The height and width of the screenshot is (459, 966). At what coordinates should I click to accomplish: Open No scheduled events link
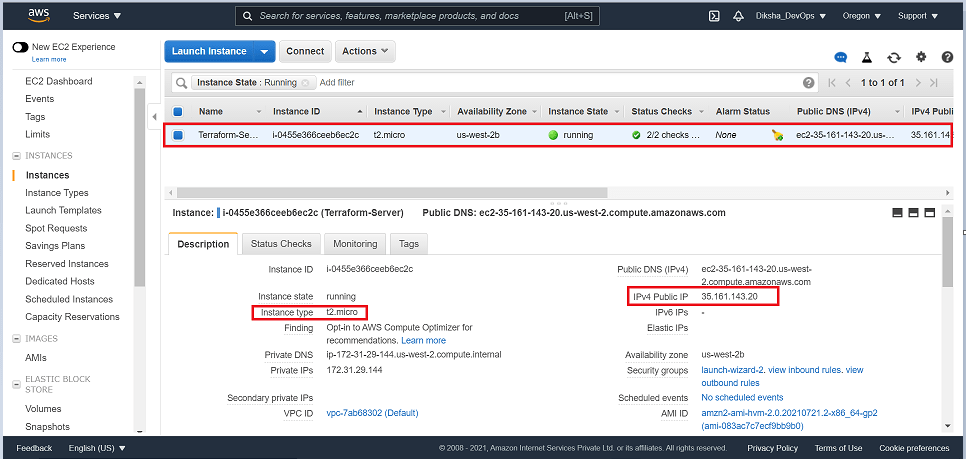pos(742,398)
